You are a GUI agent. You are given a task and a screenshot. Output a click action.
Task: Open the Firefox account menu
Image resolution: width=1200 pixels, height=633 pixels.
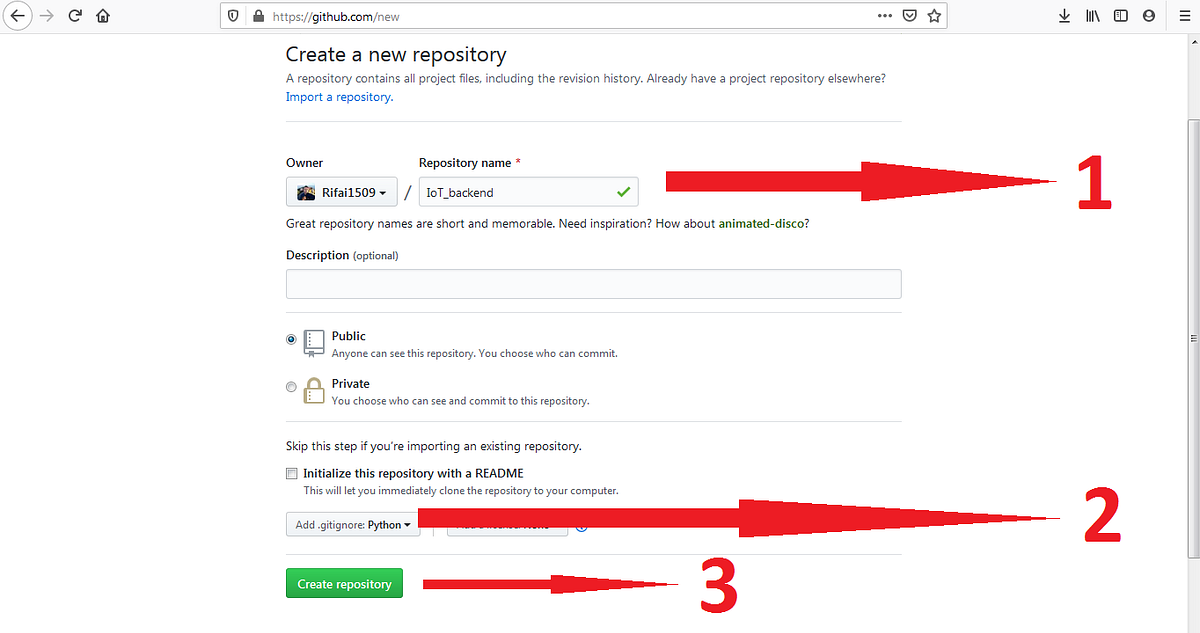tap(1148, 15)
